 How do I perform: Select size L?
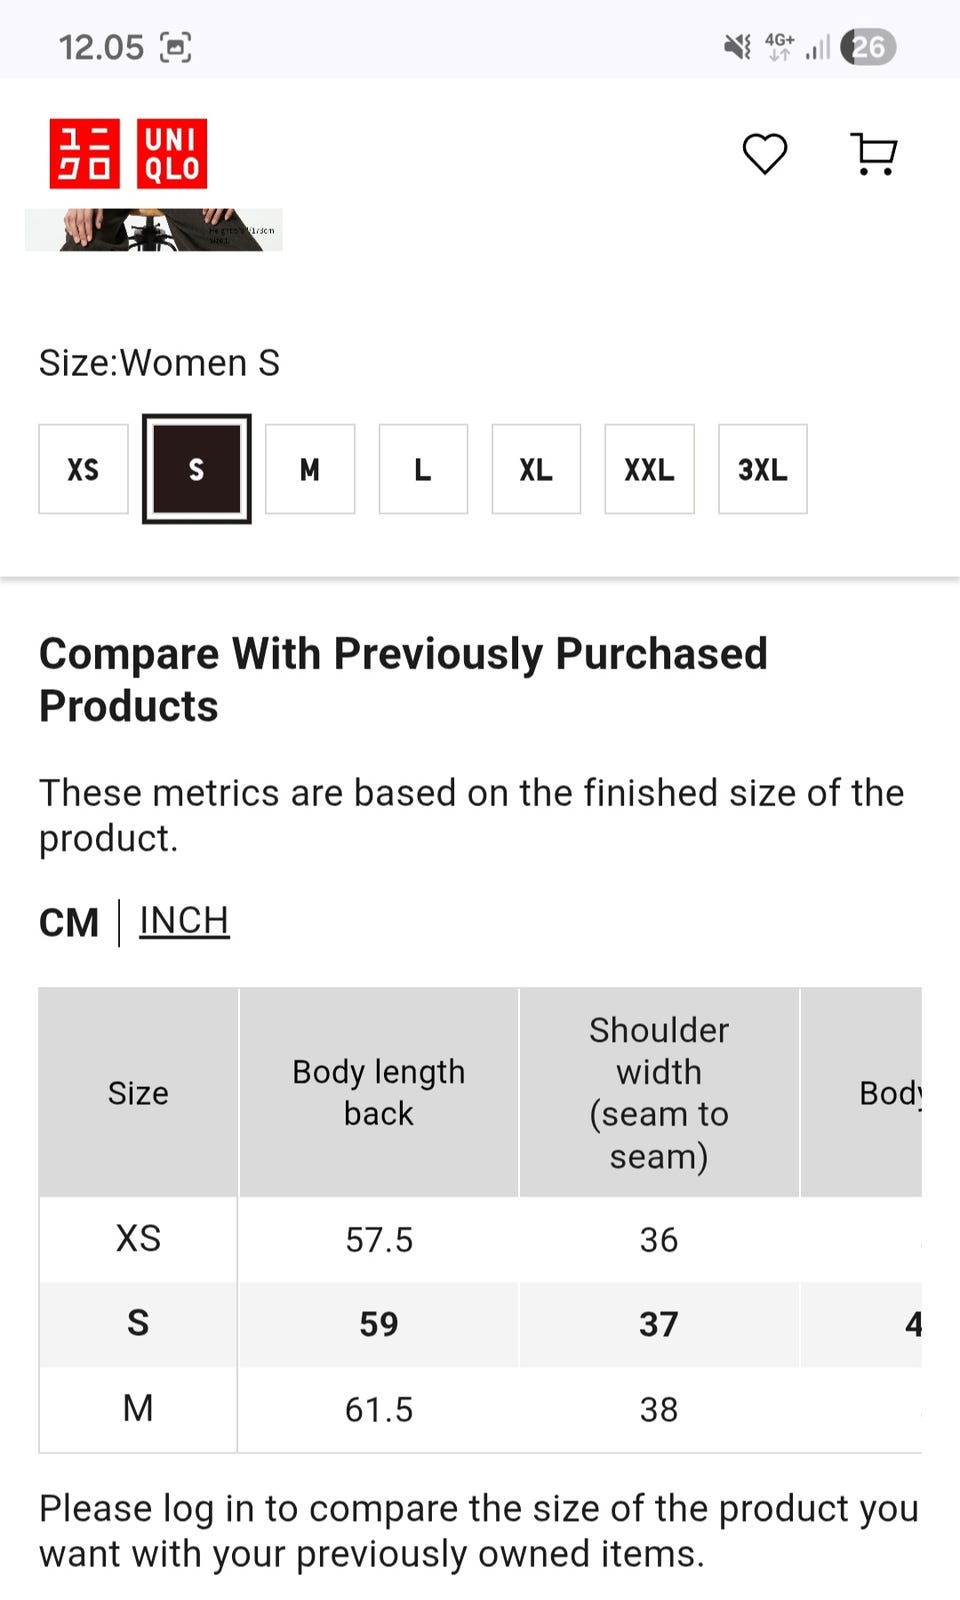point(423,469)
